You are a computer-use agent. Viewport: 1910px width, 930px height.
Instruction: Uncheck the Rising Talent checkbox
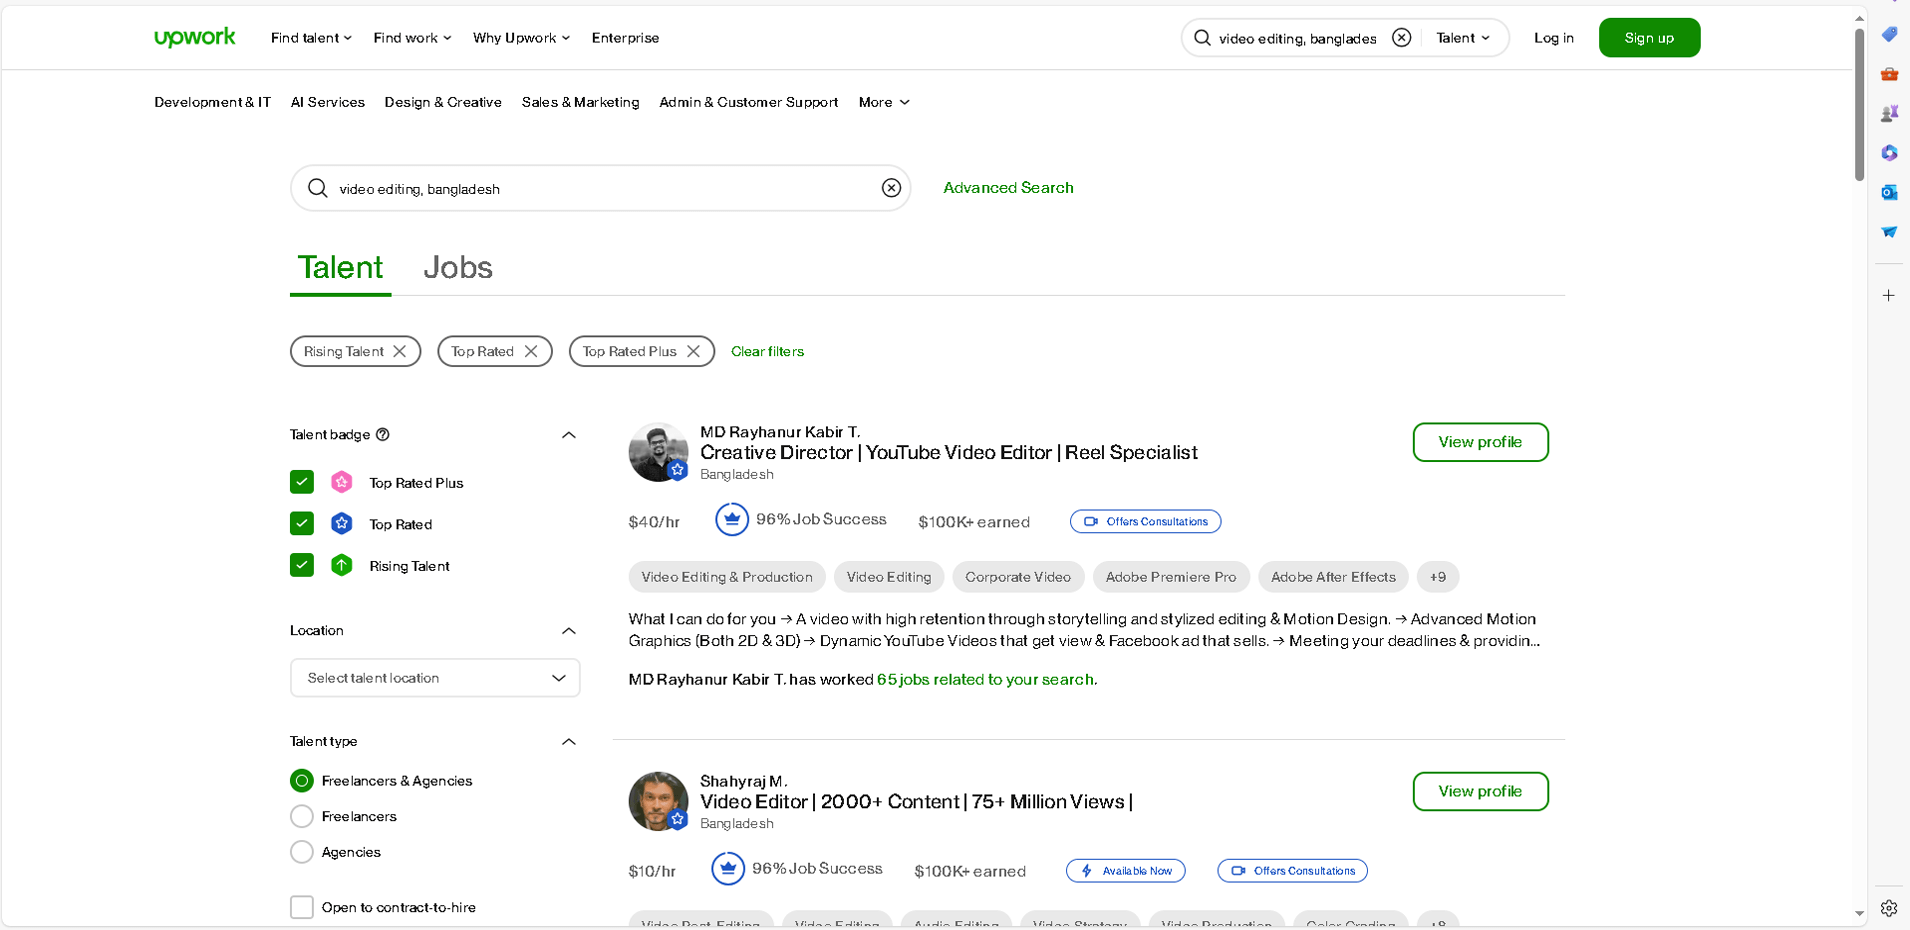click(302, 565)
